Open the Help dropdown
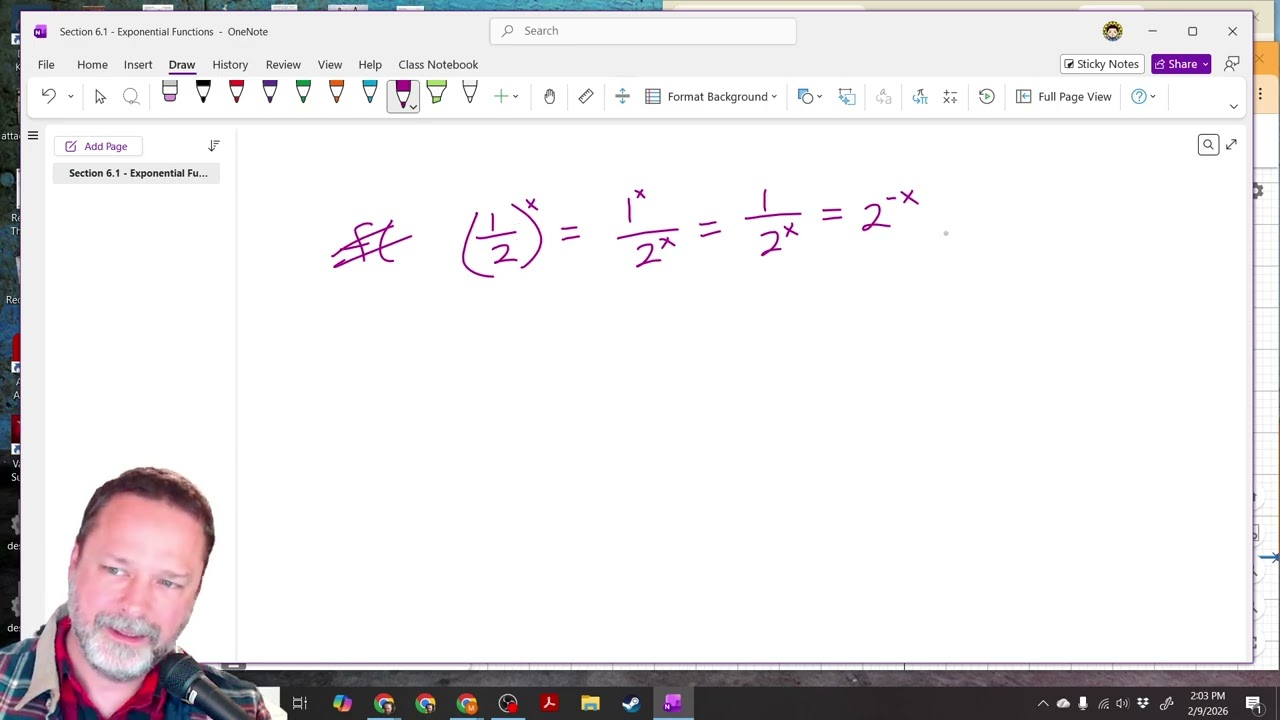Image resolution: width=1280 pixels, height=720 pixels. [x=1143, y=96]
